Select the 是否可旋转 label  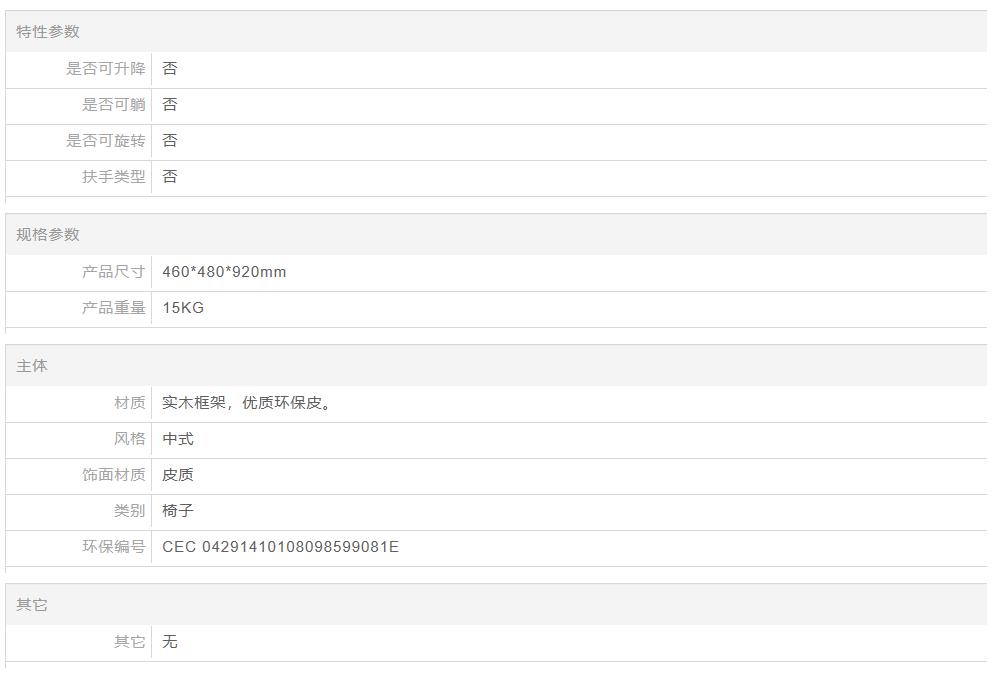[105, 141]
